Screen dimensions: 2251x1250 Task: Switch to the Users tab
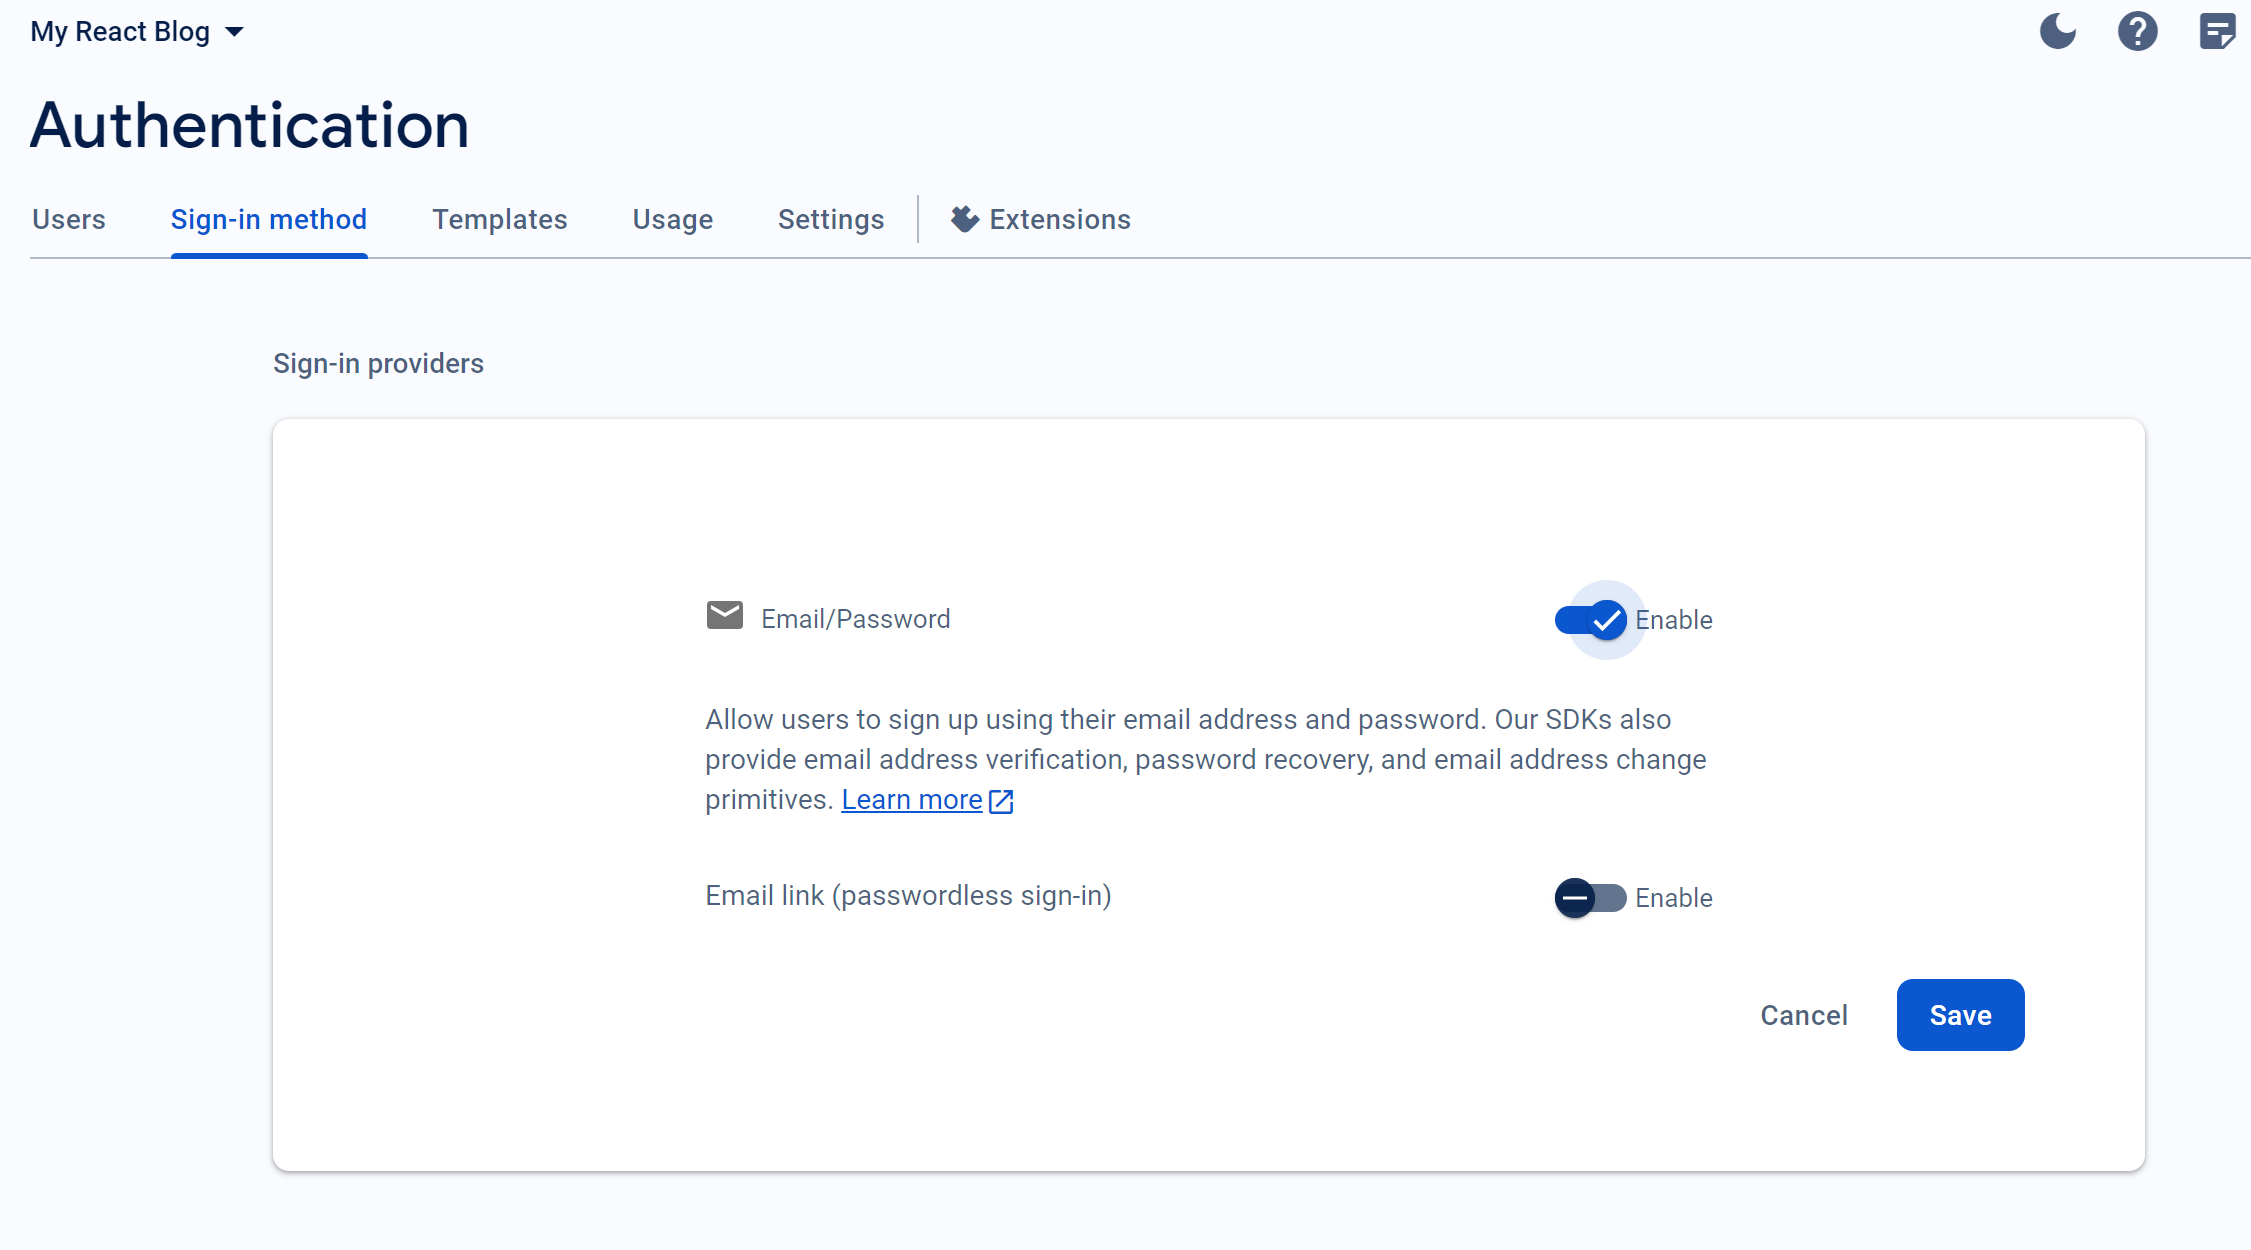[x=69, y=219]
